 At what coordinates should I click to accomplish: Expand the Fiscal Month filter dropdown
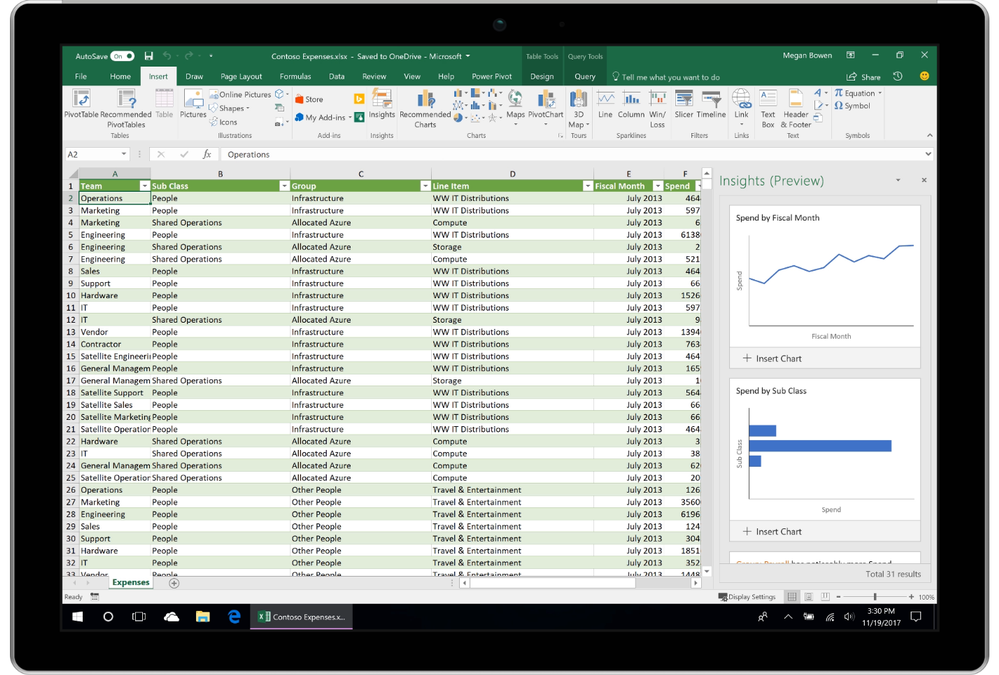tap(658, 186)
